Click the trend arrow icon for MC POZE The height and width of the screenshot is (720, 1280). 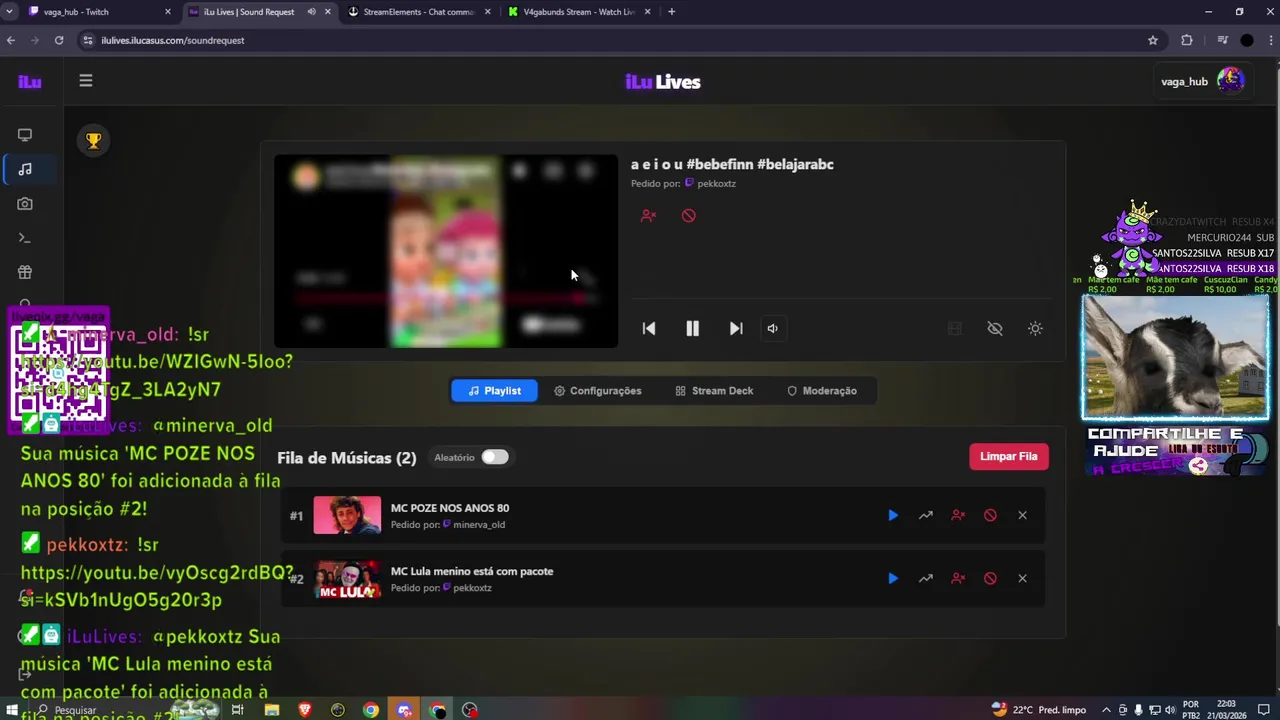click(926, 515)
